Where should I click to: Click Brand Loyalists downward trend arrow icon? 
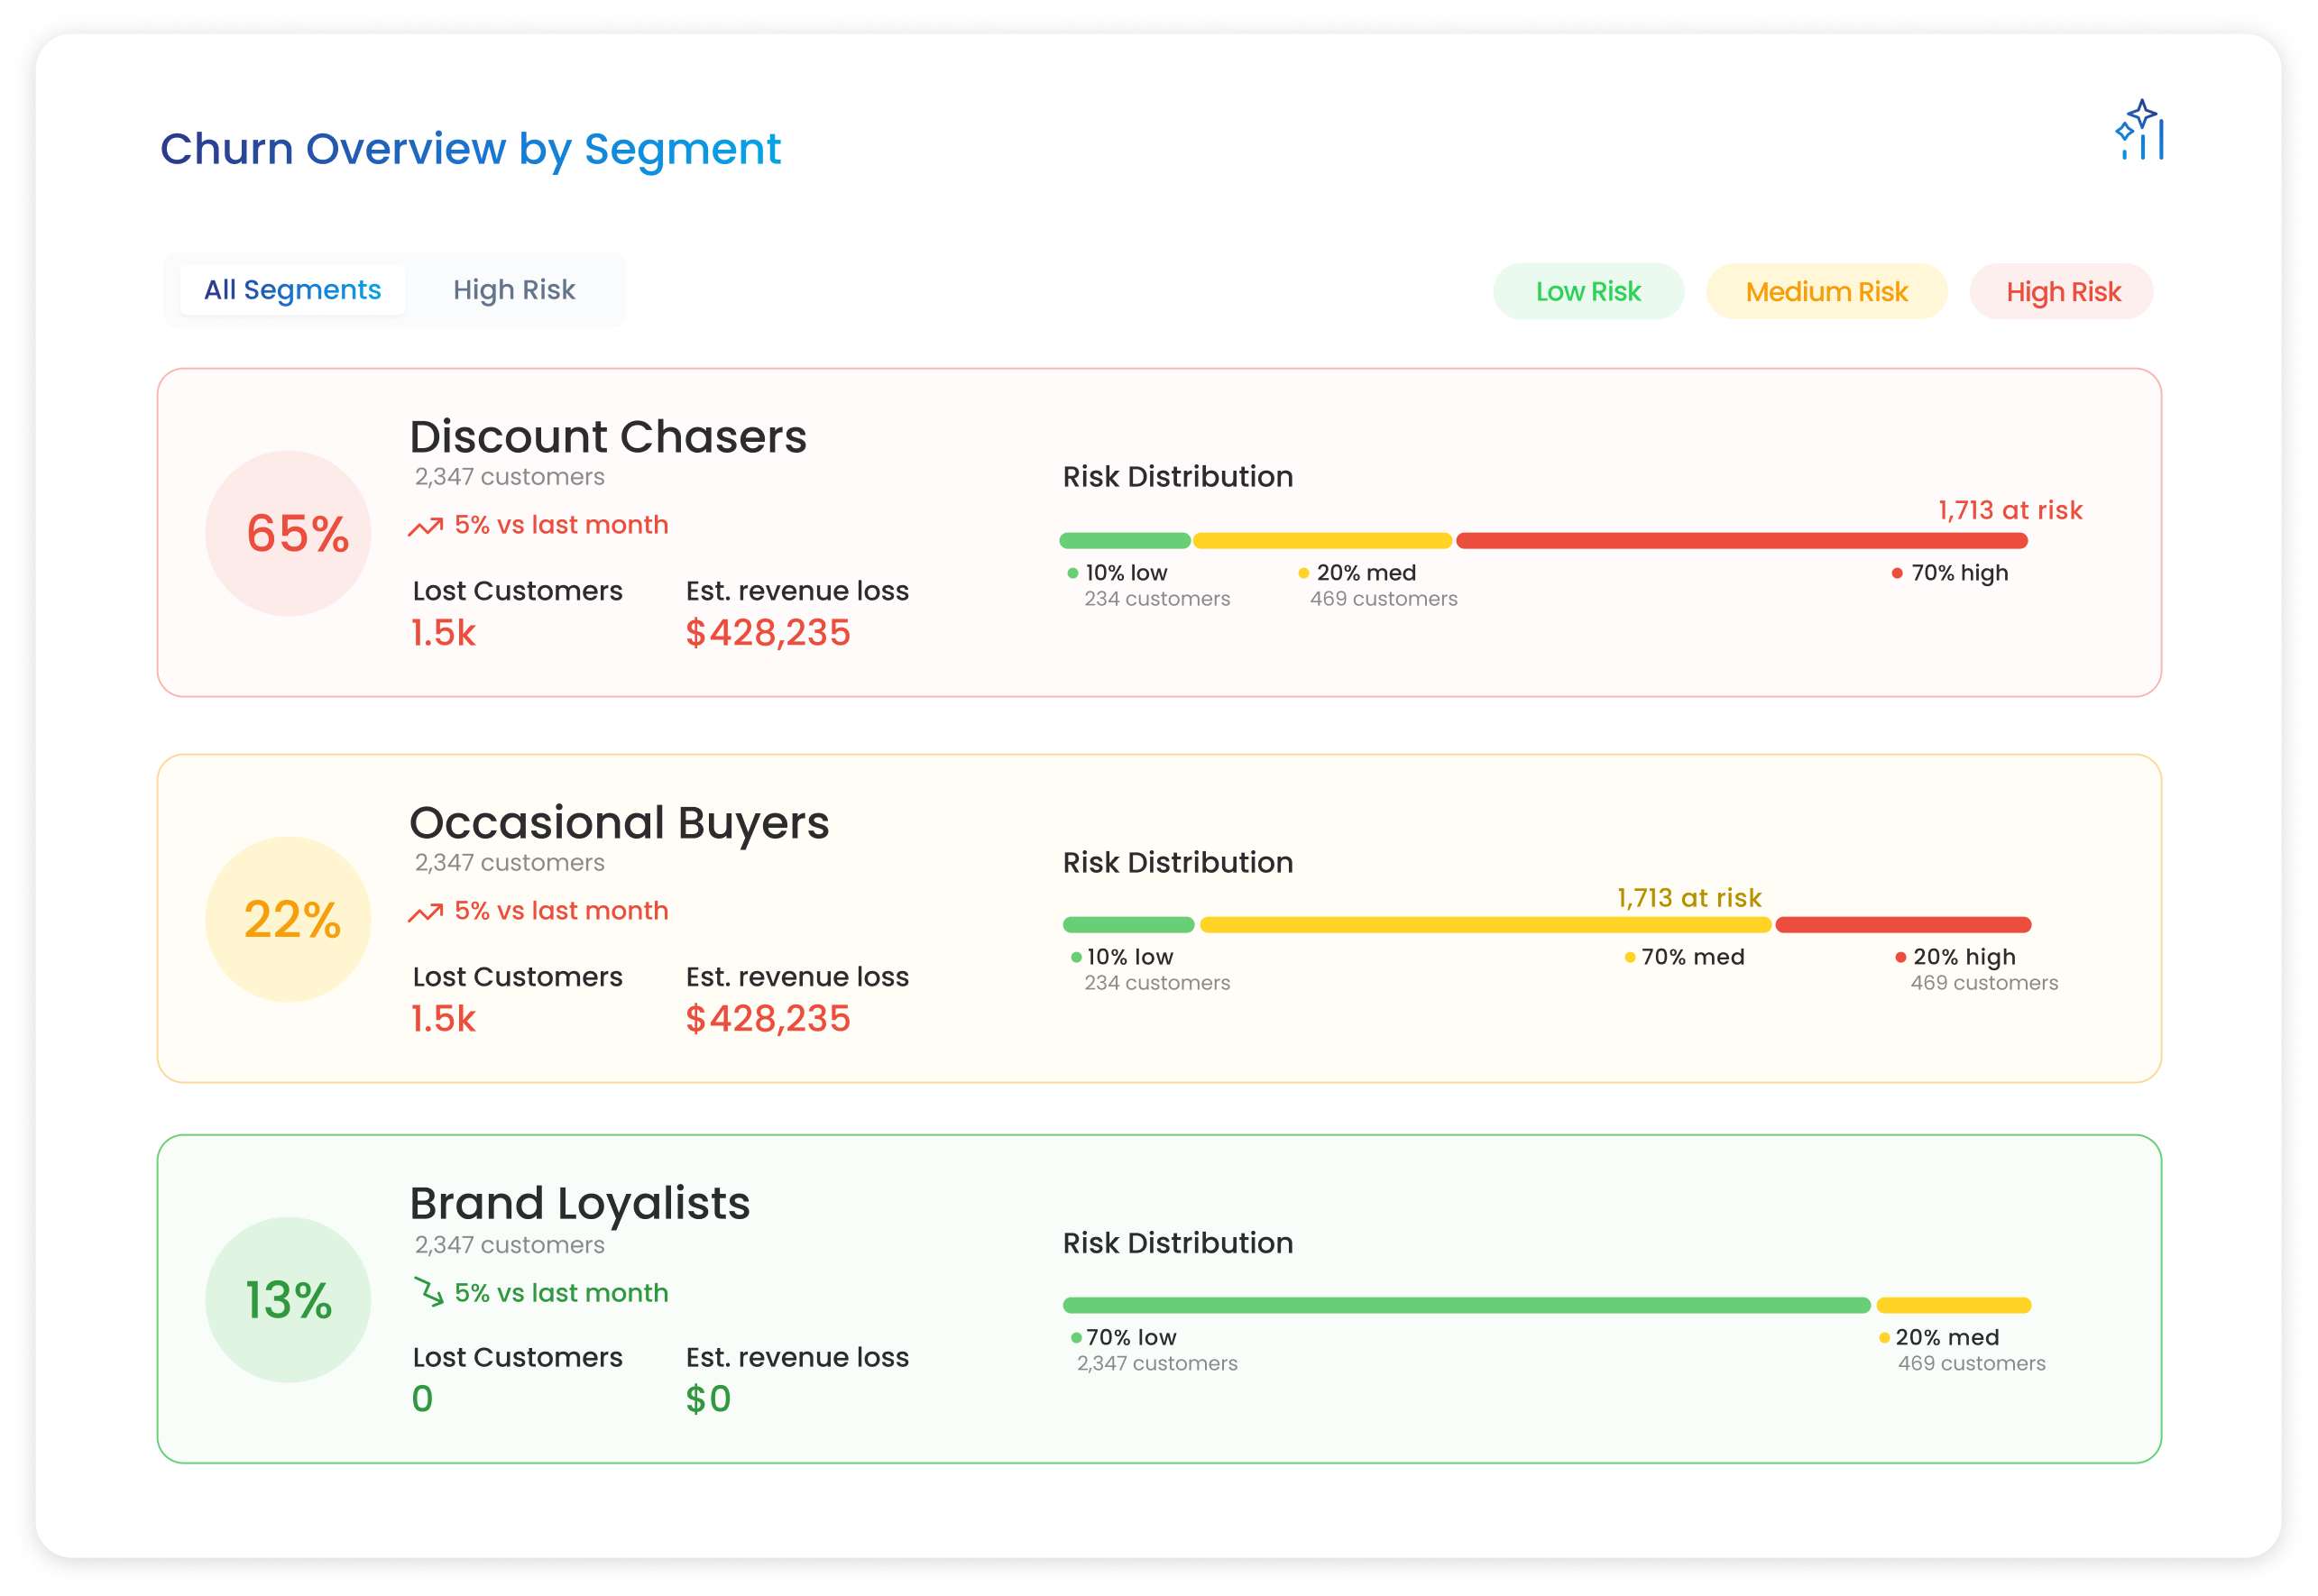click(428, 1292)
